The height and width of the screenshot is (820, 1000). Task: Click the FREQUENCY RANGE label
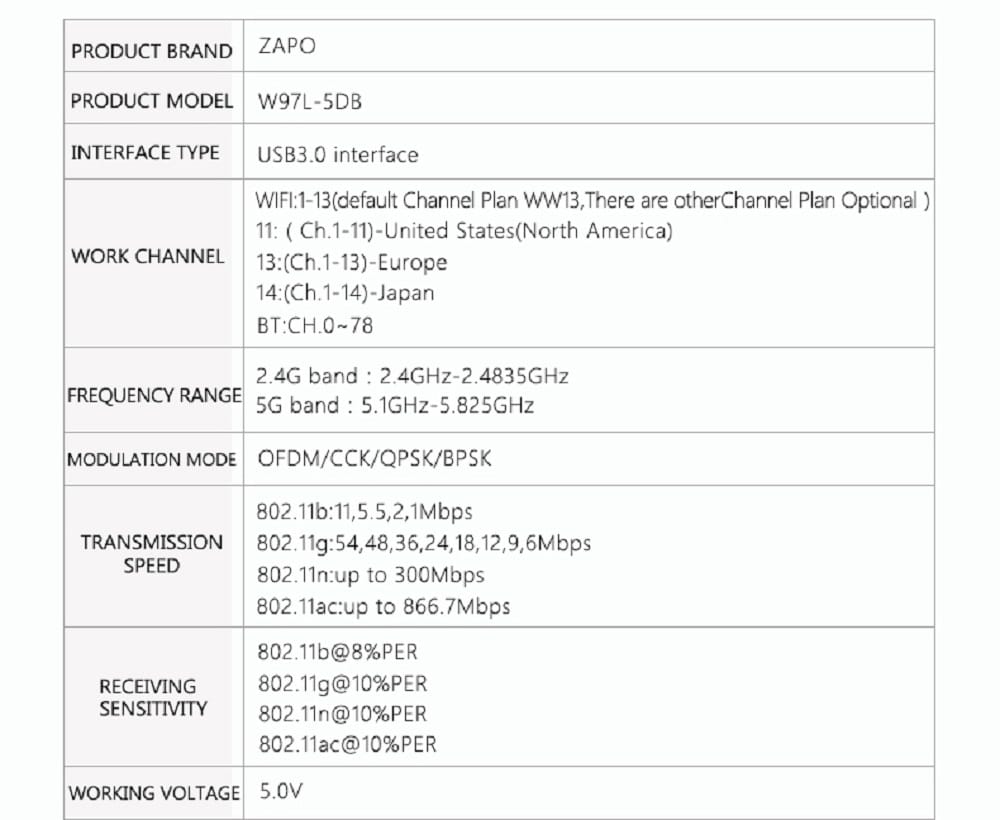(x=154, y=395)
